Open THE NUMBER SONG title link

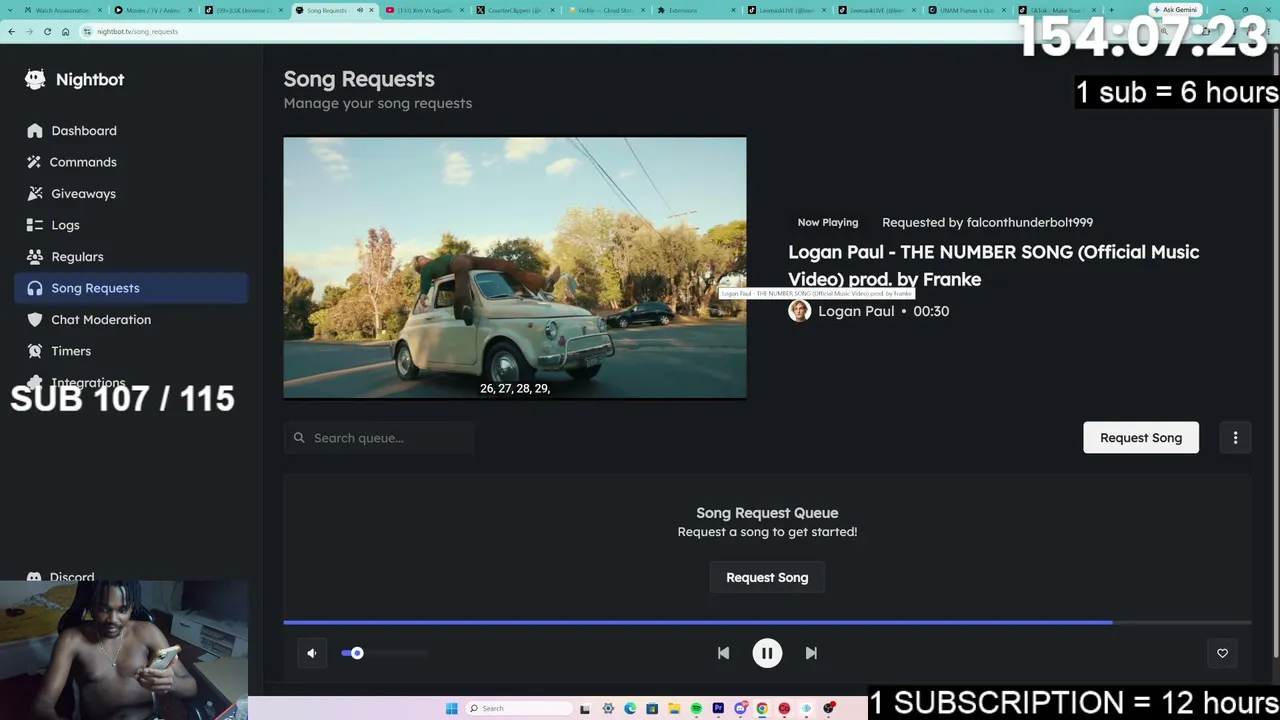point(993,265)
